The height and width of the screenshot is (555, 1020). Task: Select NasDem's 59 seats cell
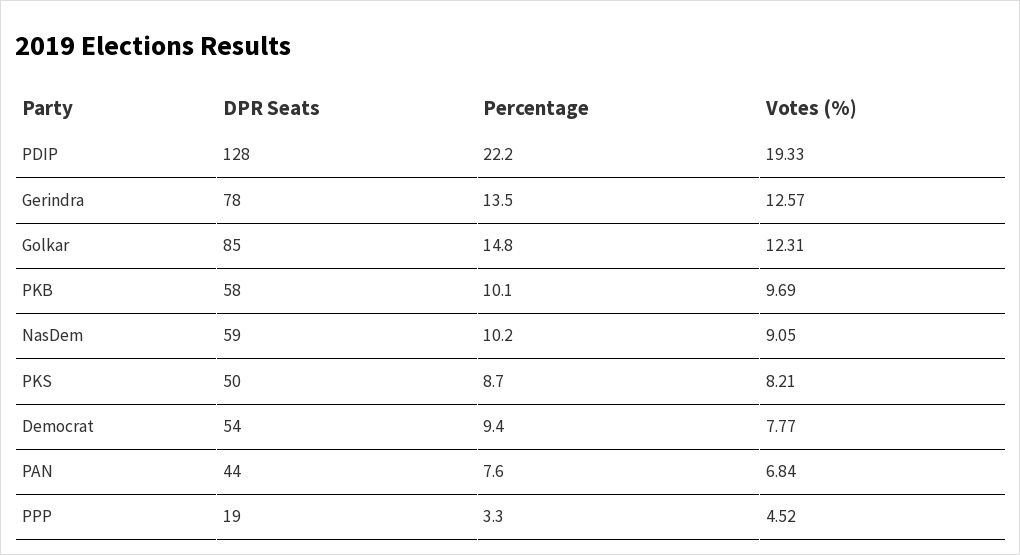tap(232, 335)
